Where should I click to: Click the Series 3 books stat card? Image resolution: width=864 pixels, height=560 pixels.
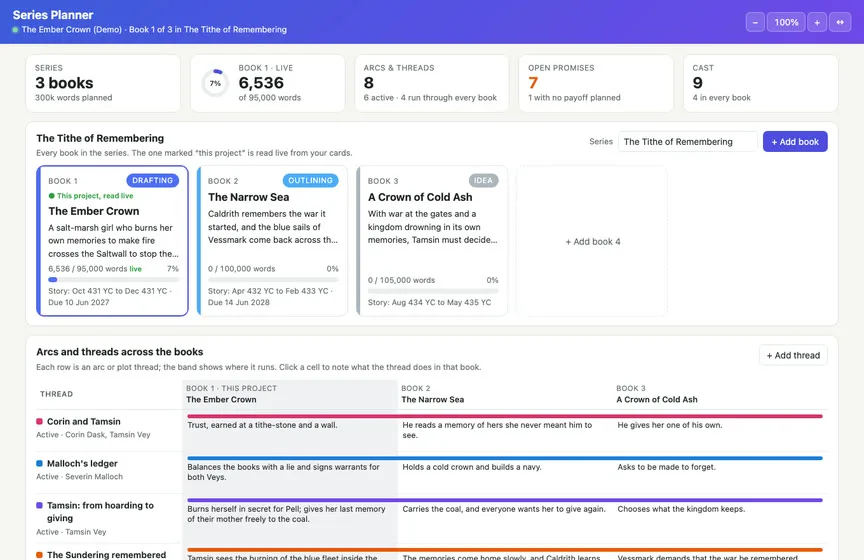pyautogui.click(x=103, y=83)
